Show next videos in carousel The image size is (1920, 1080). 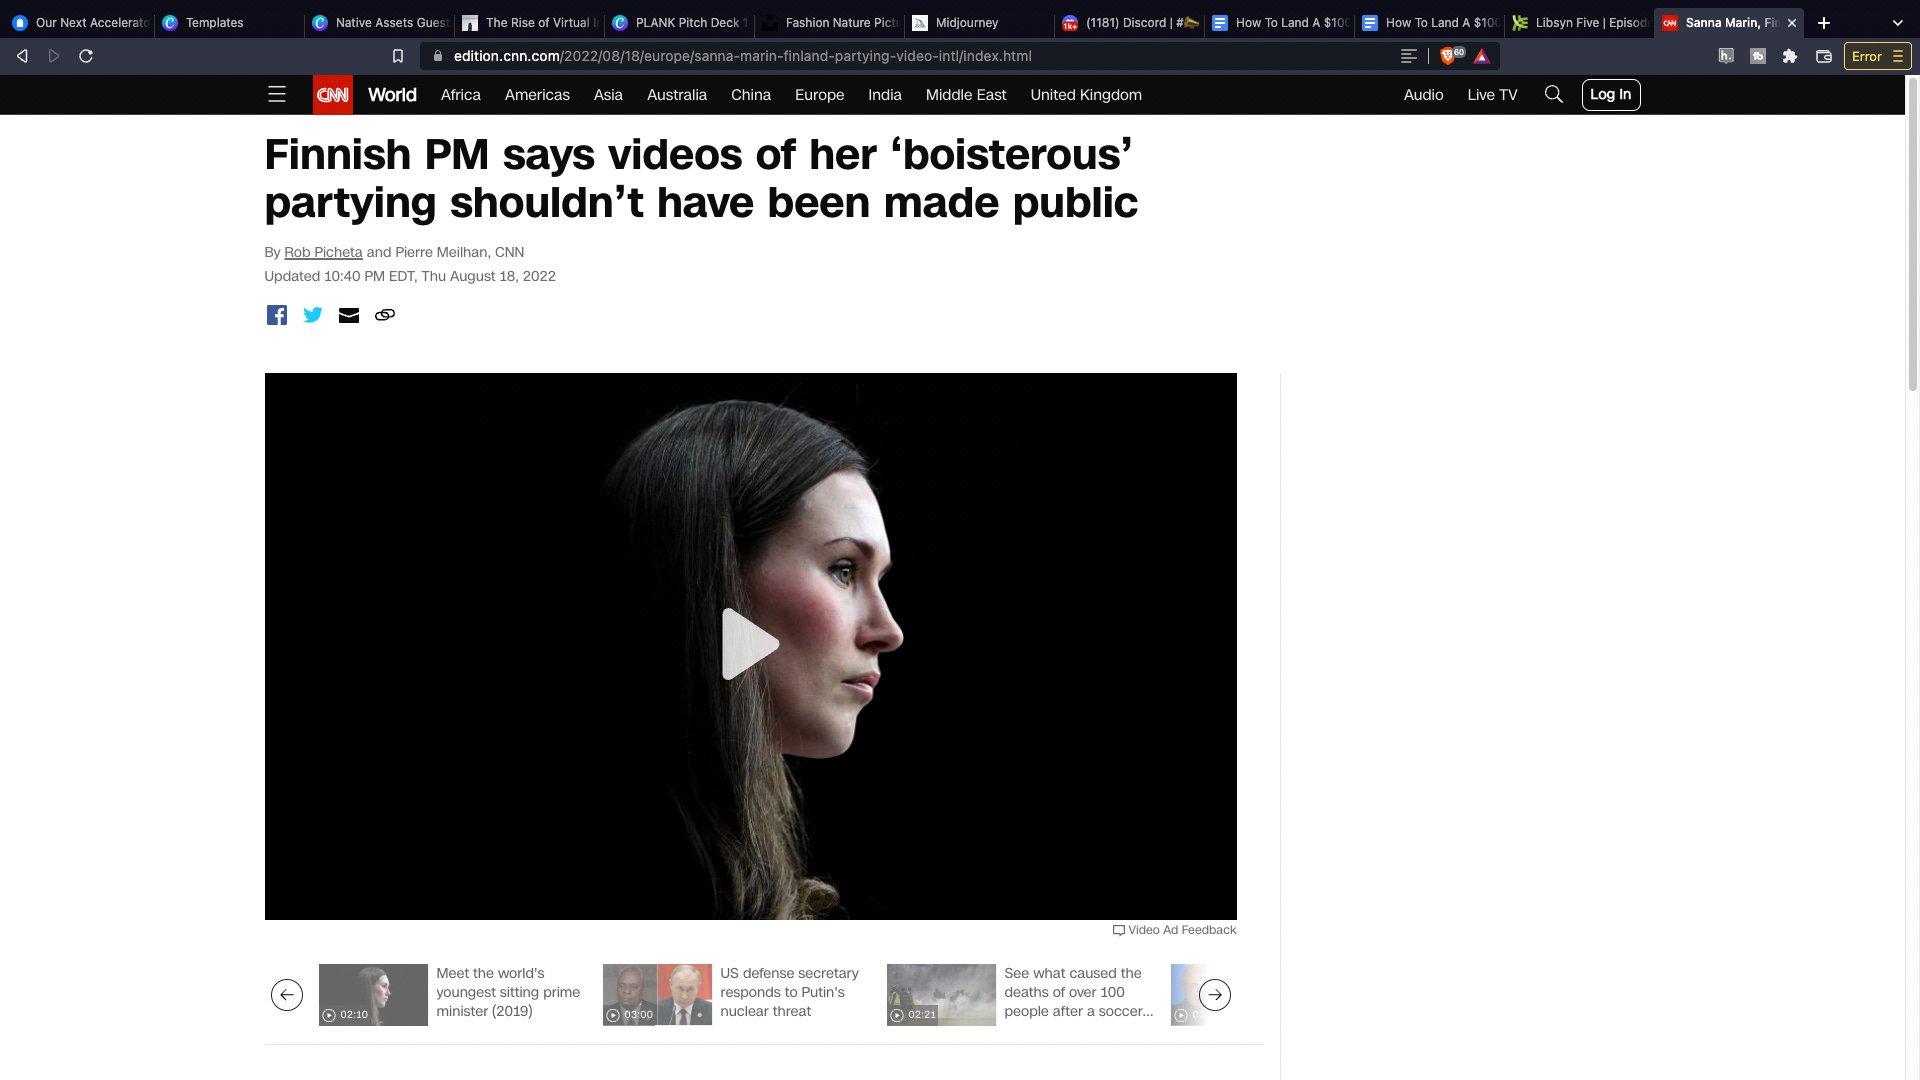(x=1215, y=995)
